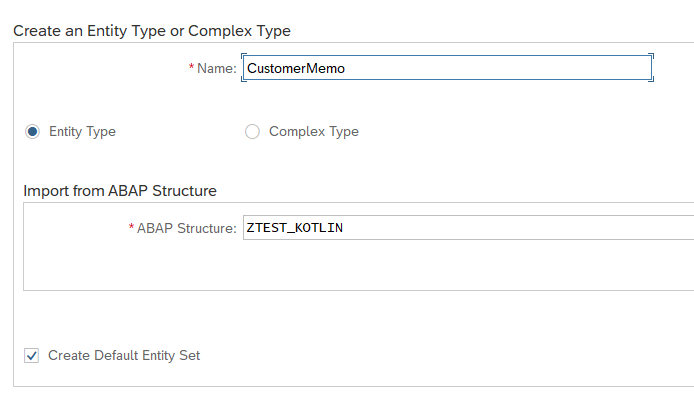Select the Entity Type radio button
The height and width of the screenshot is (402, 694).
[32, 131]
